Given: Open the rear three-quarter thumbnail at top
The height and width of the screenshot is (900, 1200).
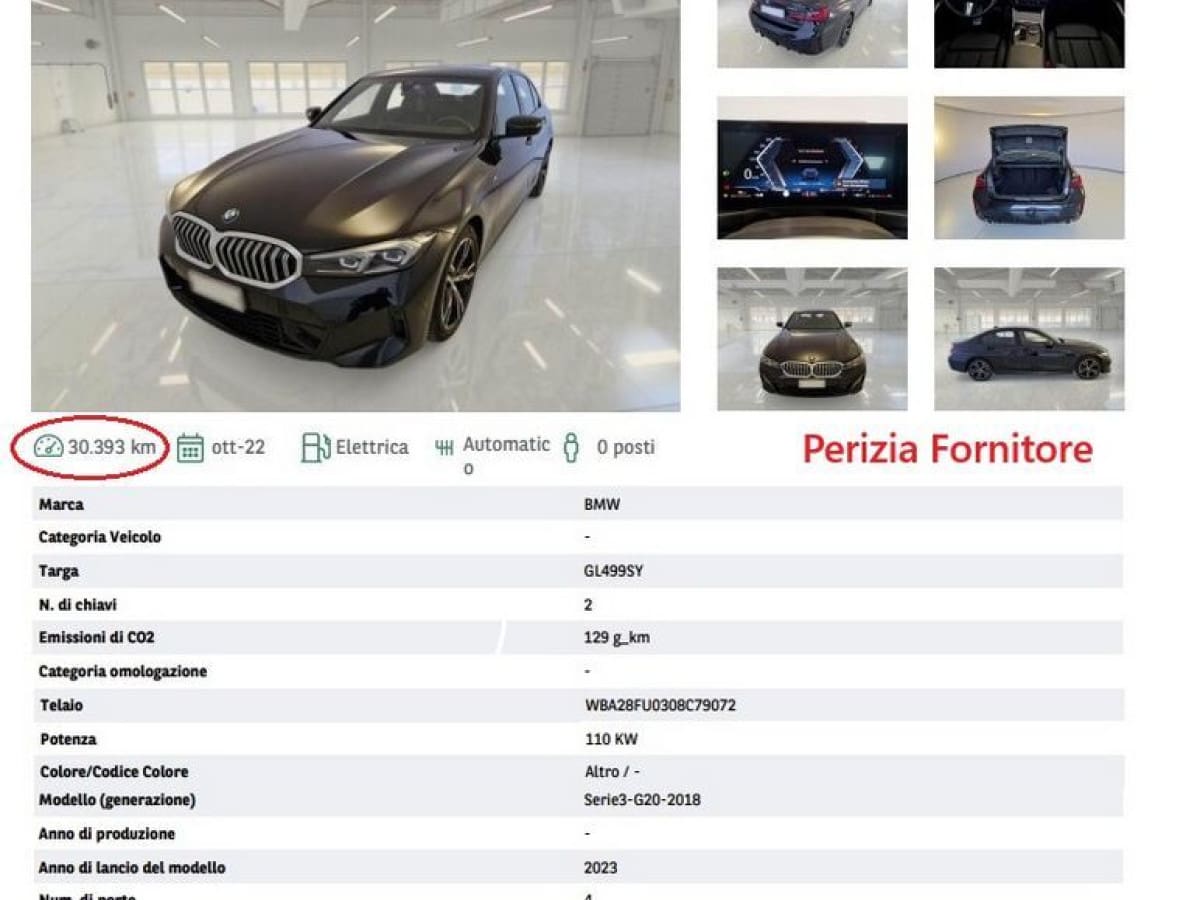Looking at the screenshot, I should tap(812, 34).
